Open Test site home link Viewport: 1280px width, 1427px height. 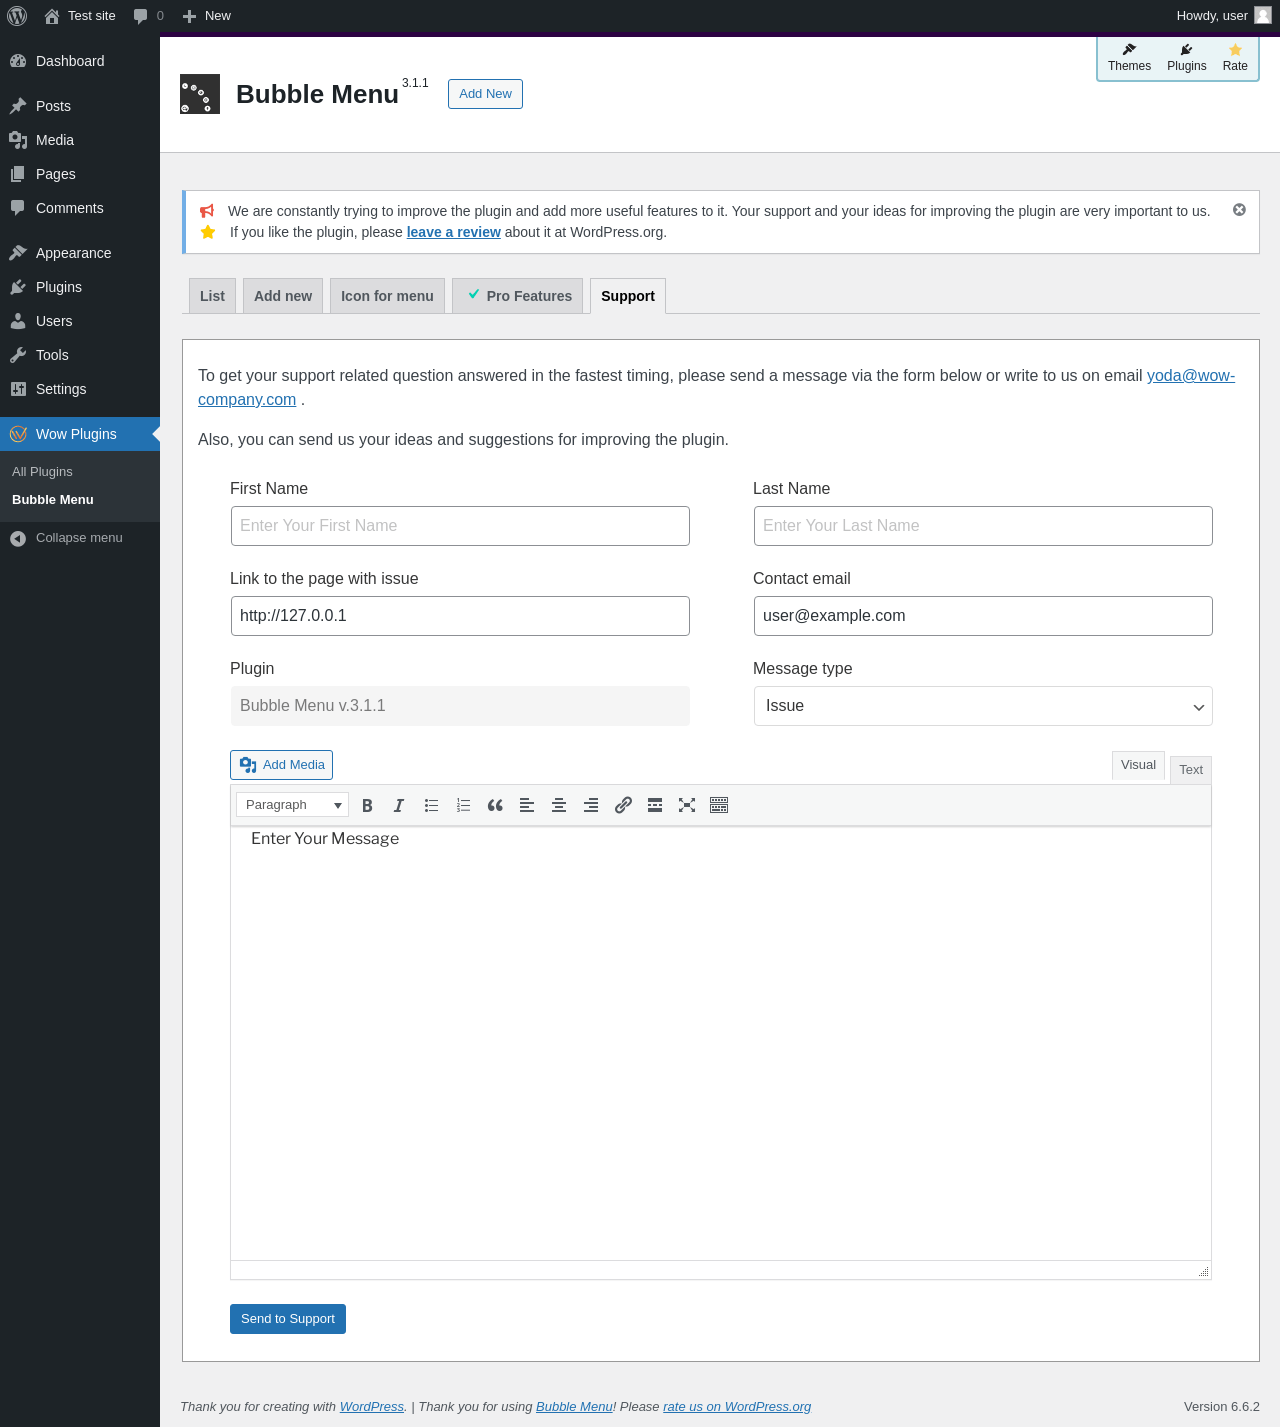(80, 16)
